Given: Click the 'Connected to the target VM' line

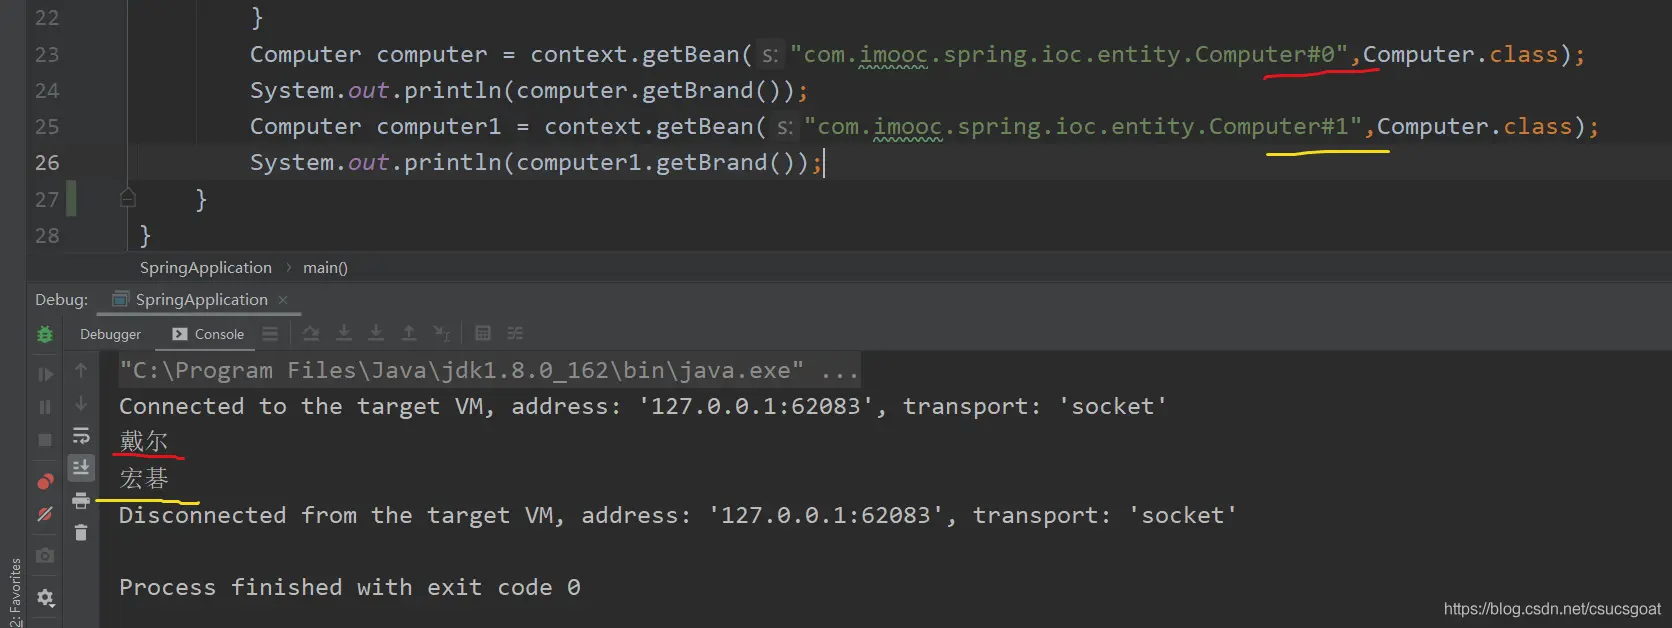Looking at the screenshot, I should 643,407.
